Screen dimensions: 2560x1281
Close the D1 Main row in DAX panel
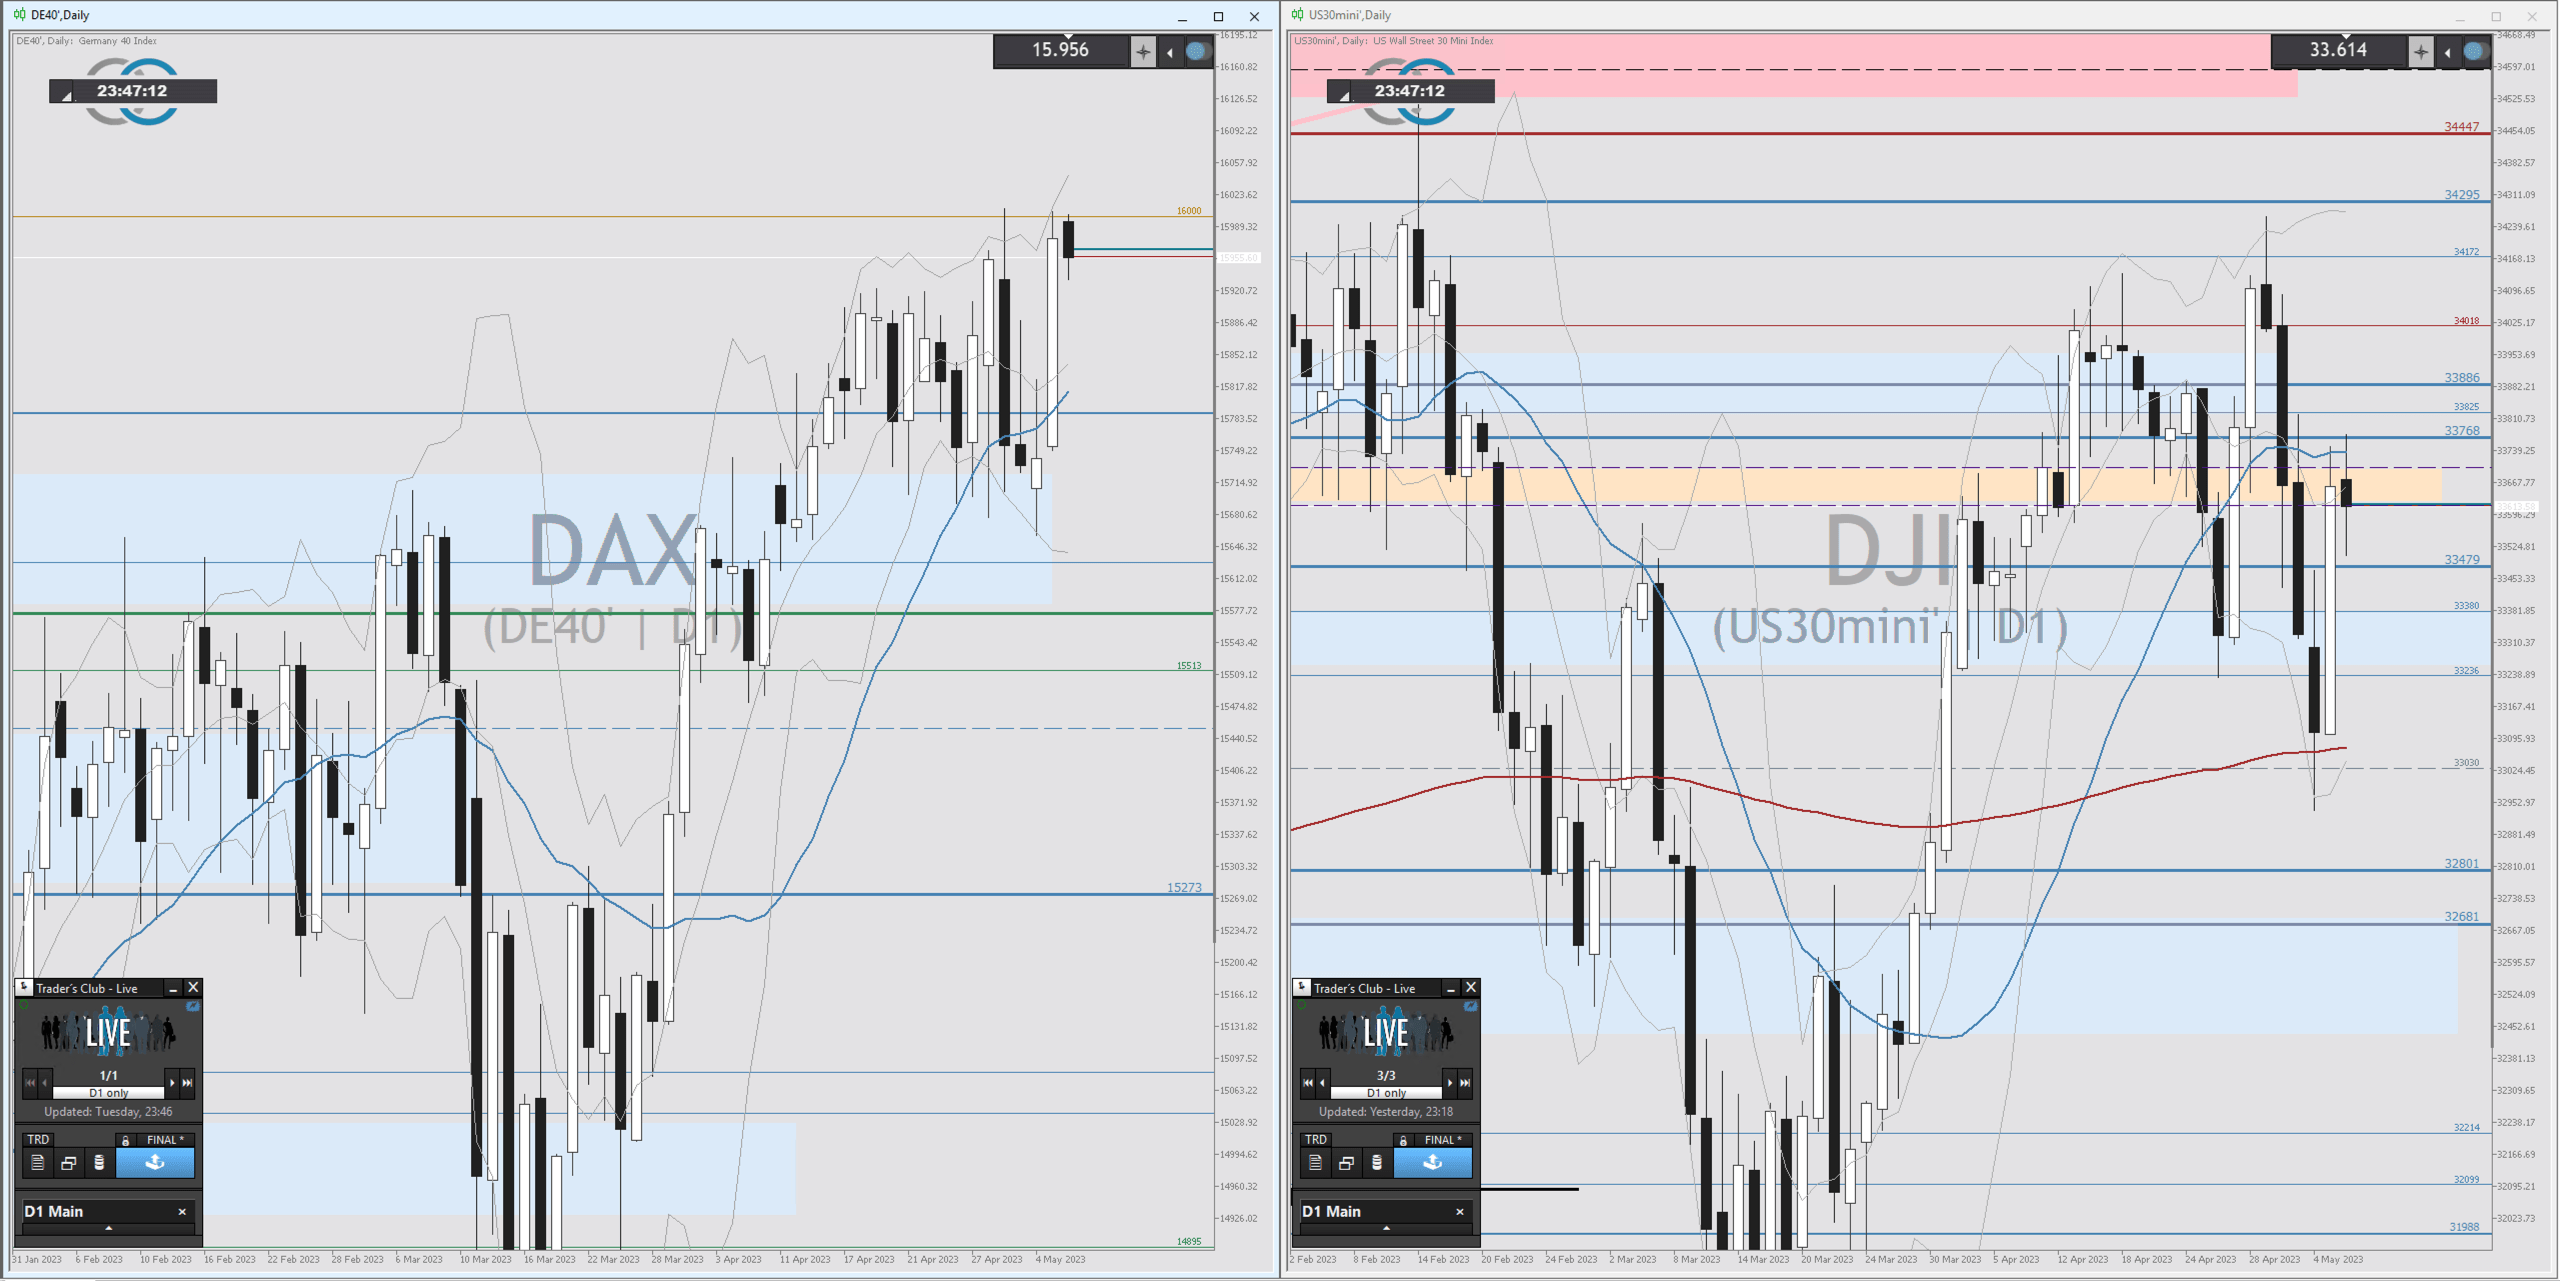click(182, 1211)
